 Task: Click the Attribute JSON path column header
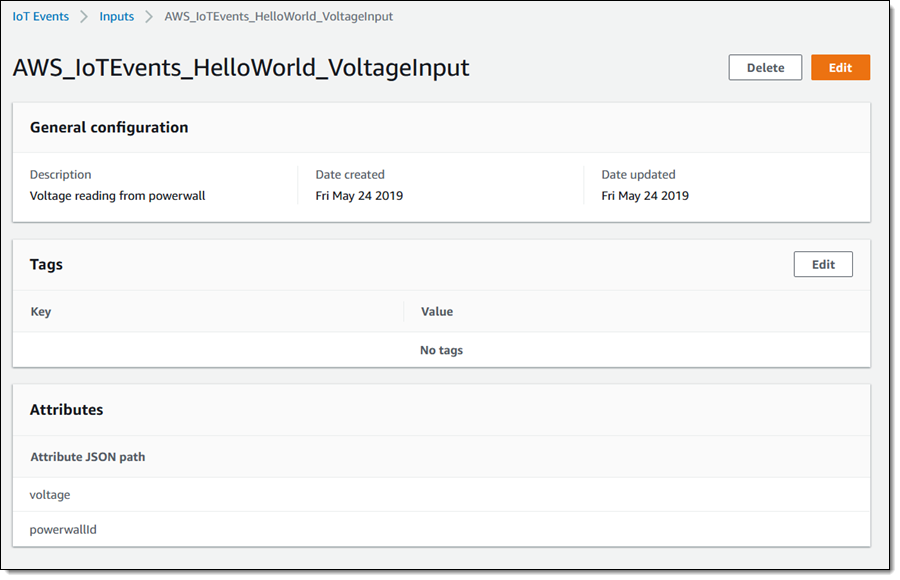[x=87, y=457]
